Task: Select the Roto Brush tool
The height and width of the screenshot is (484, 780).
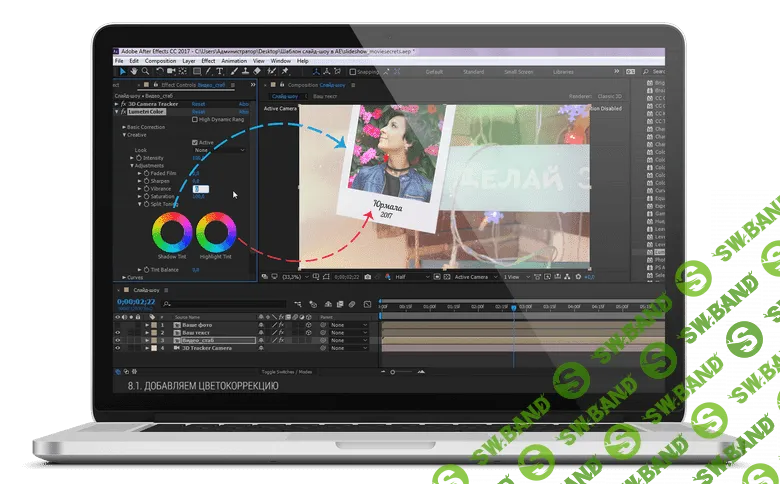Action: 272,72
